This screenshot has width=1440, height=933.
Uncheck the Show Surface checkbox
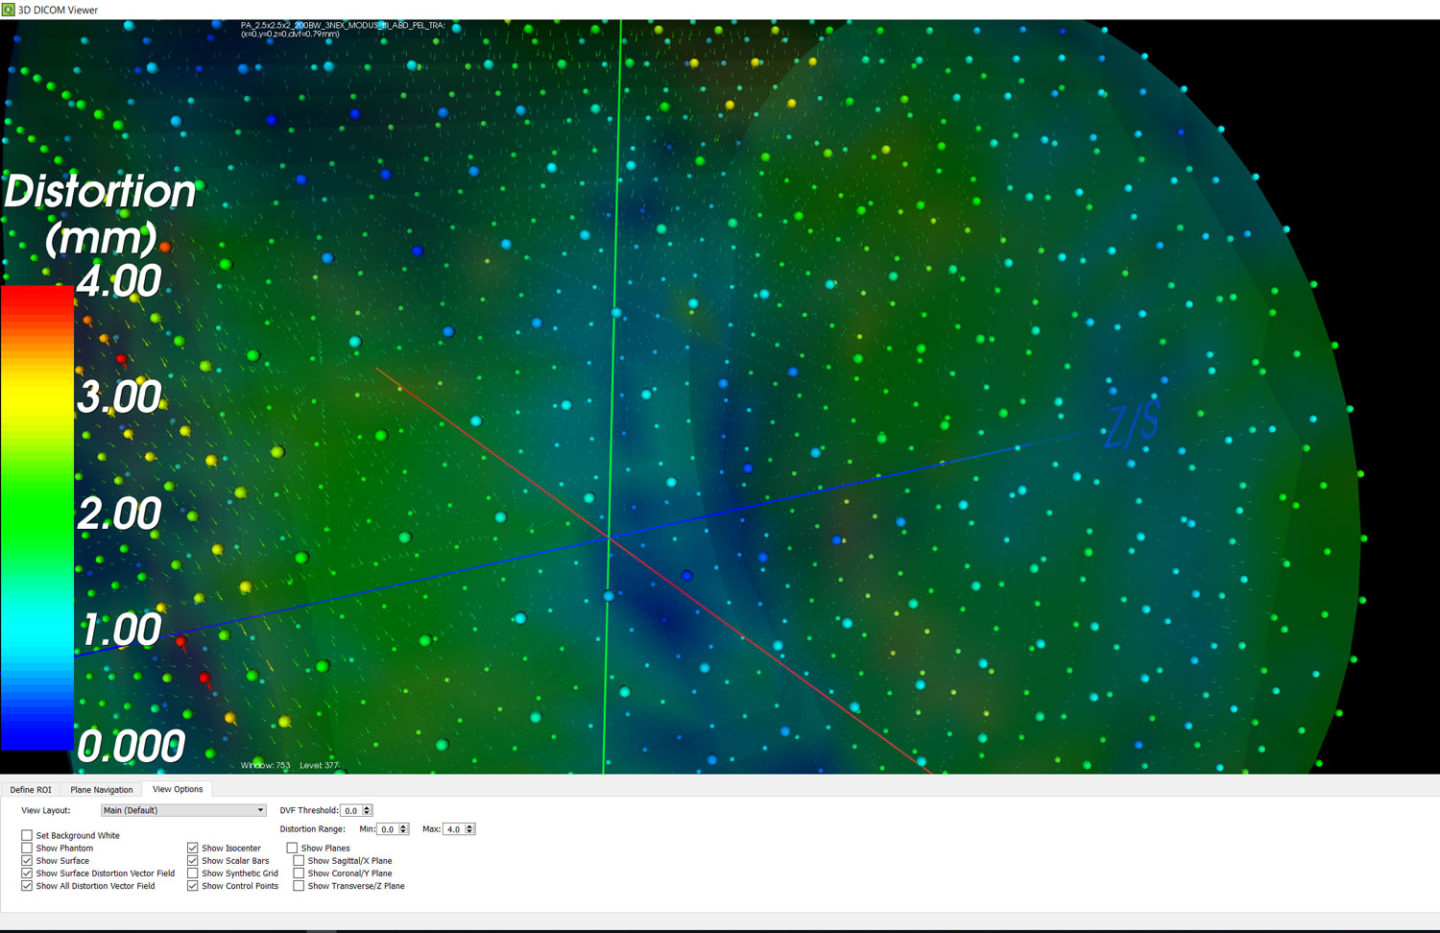[27, 860]
